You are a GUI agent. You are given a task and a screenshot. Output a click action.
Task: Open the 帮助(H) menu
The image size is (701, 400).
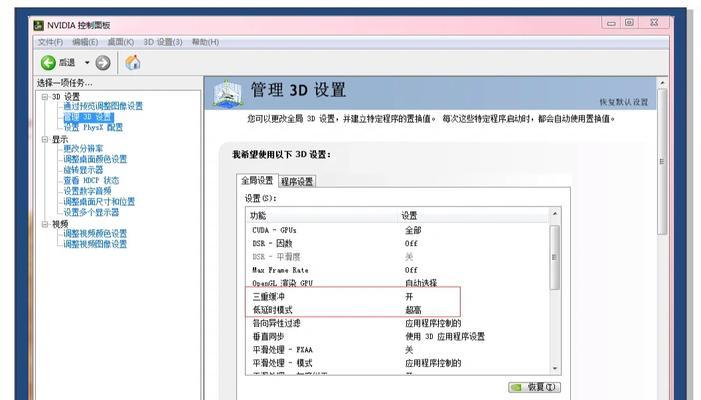205,42
